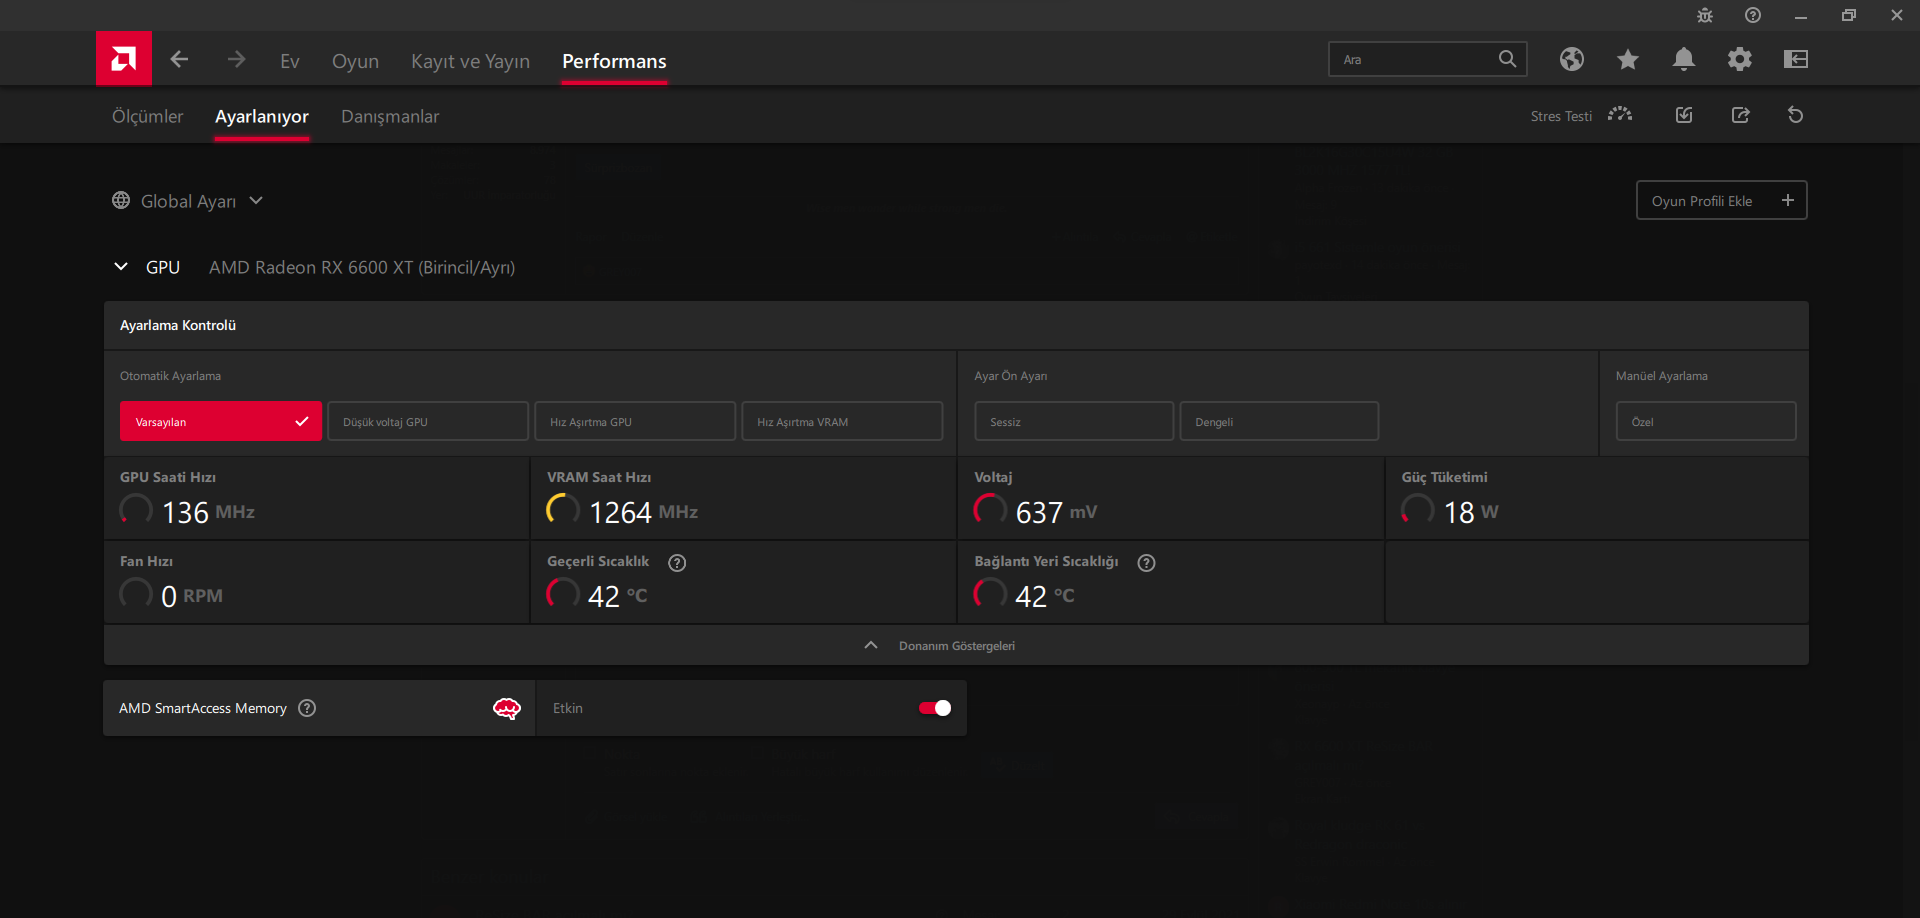
Task: Click the AMD logo home icon
Action: pyautogui.click(x=124, y=59)
